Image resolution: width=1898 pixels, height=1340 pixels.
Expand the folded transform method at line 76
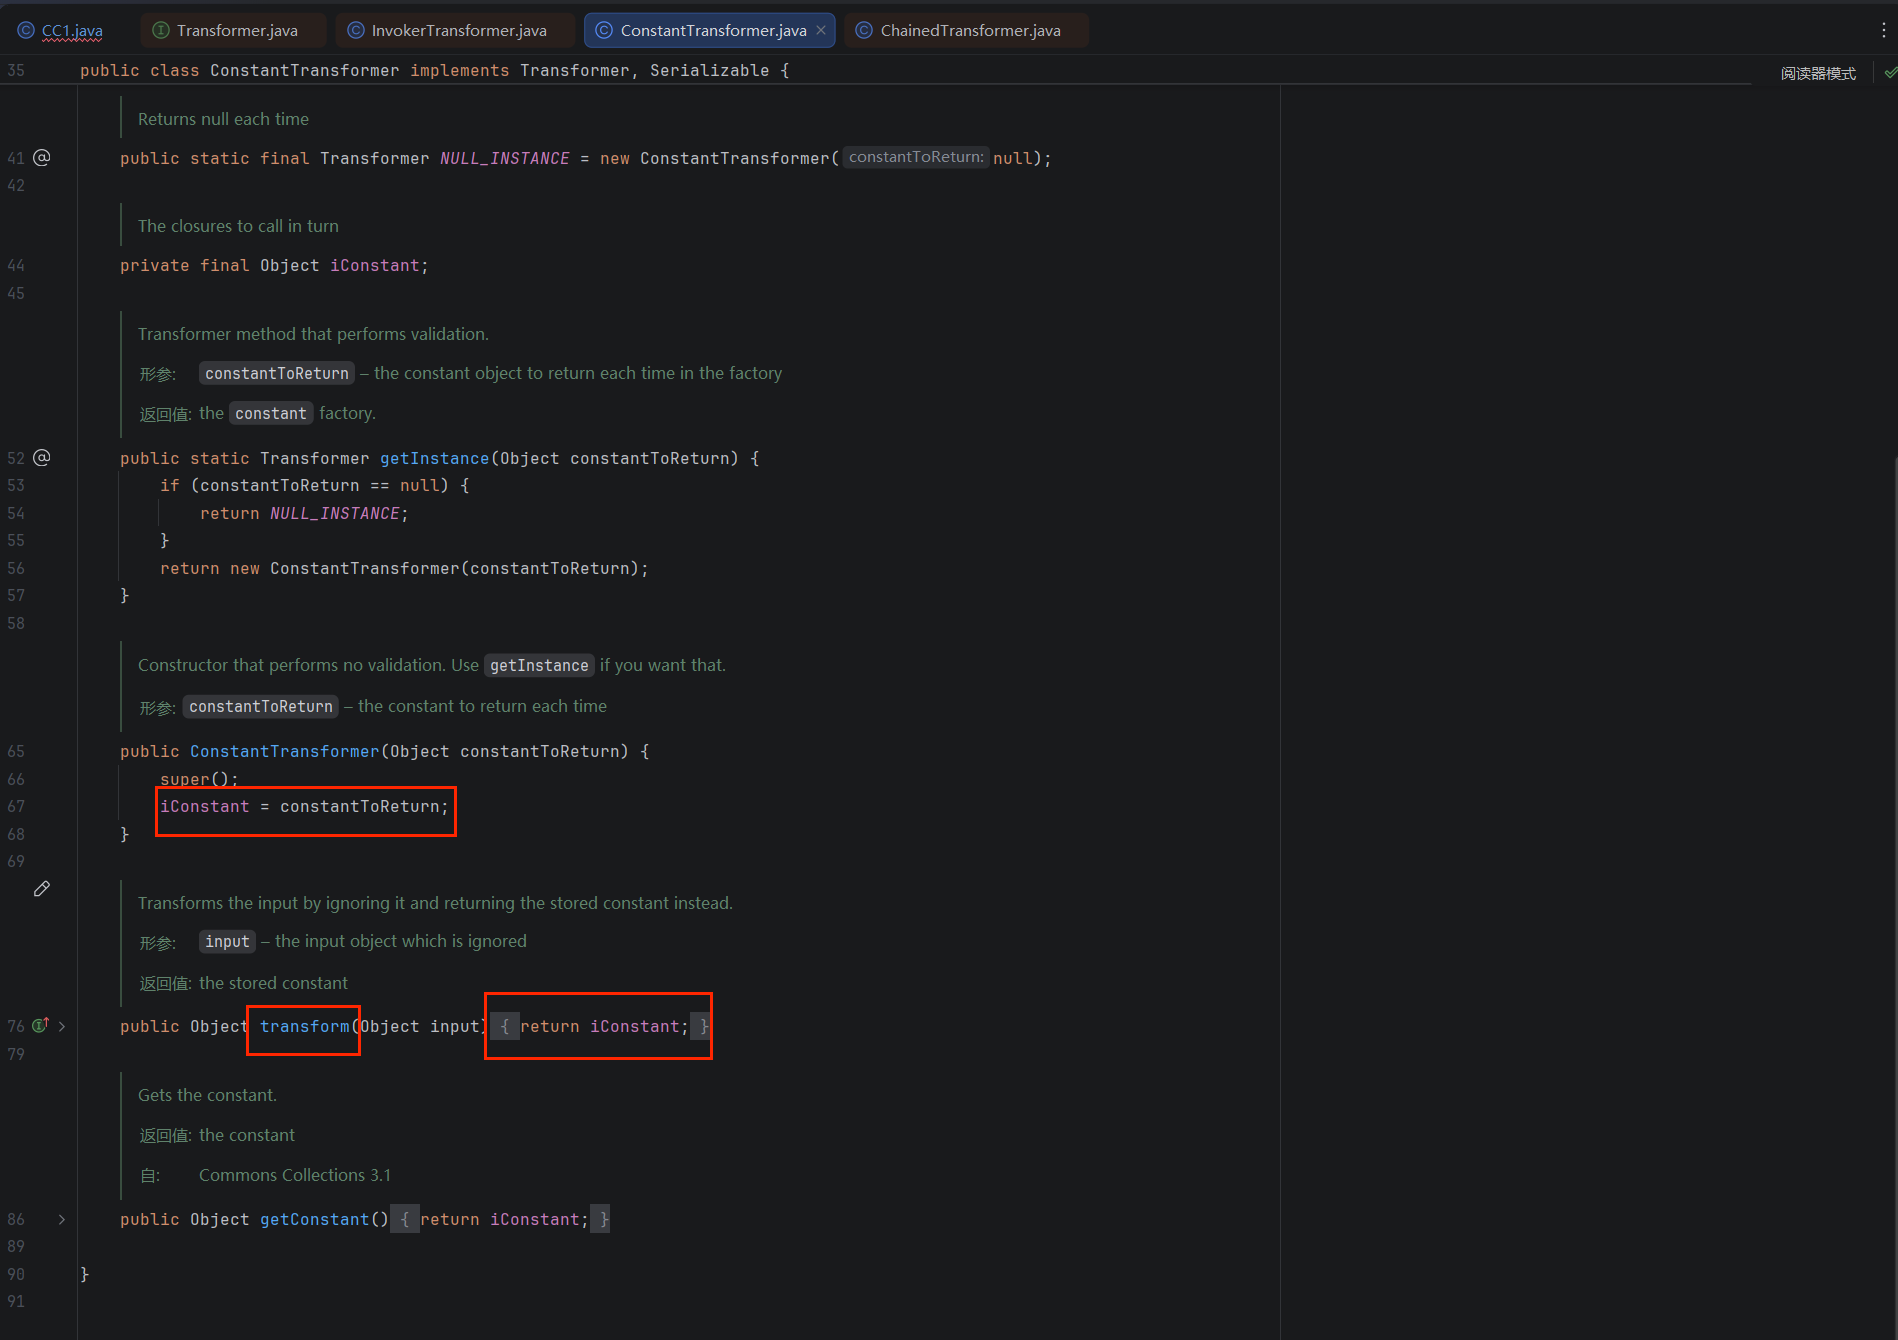coord(62,1026)
